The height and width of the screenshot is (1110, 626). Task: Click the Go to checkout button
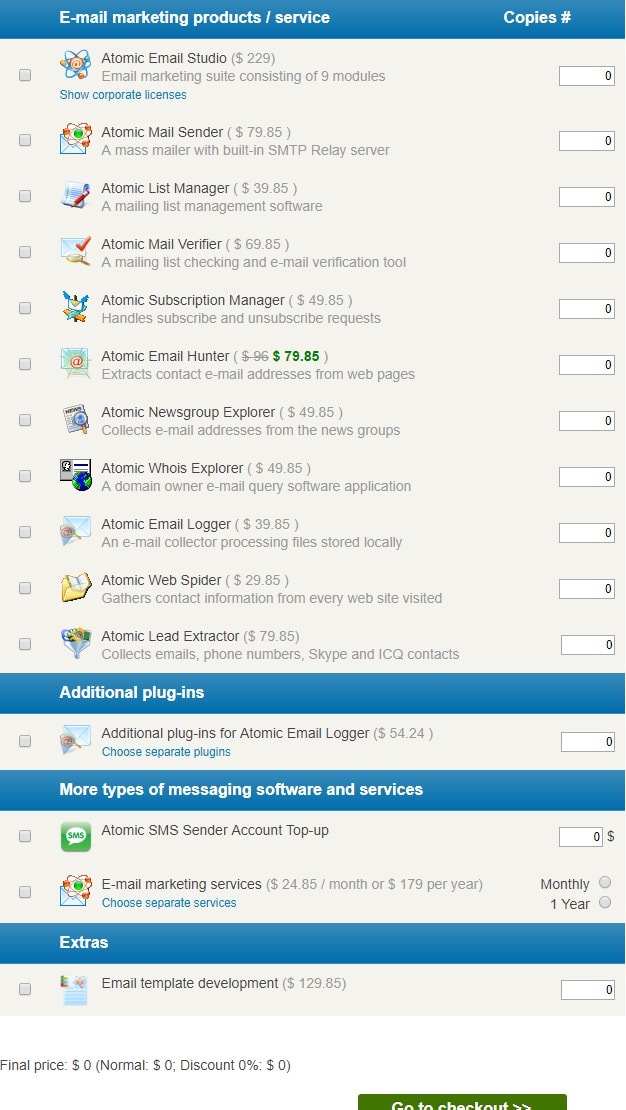(462, 1102)
